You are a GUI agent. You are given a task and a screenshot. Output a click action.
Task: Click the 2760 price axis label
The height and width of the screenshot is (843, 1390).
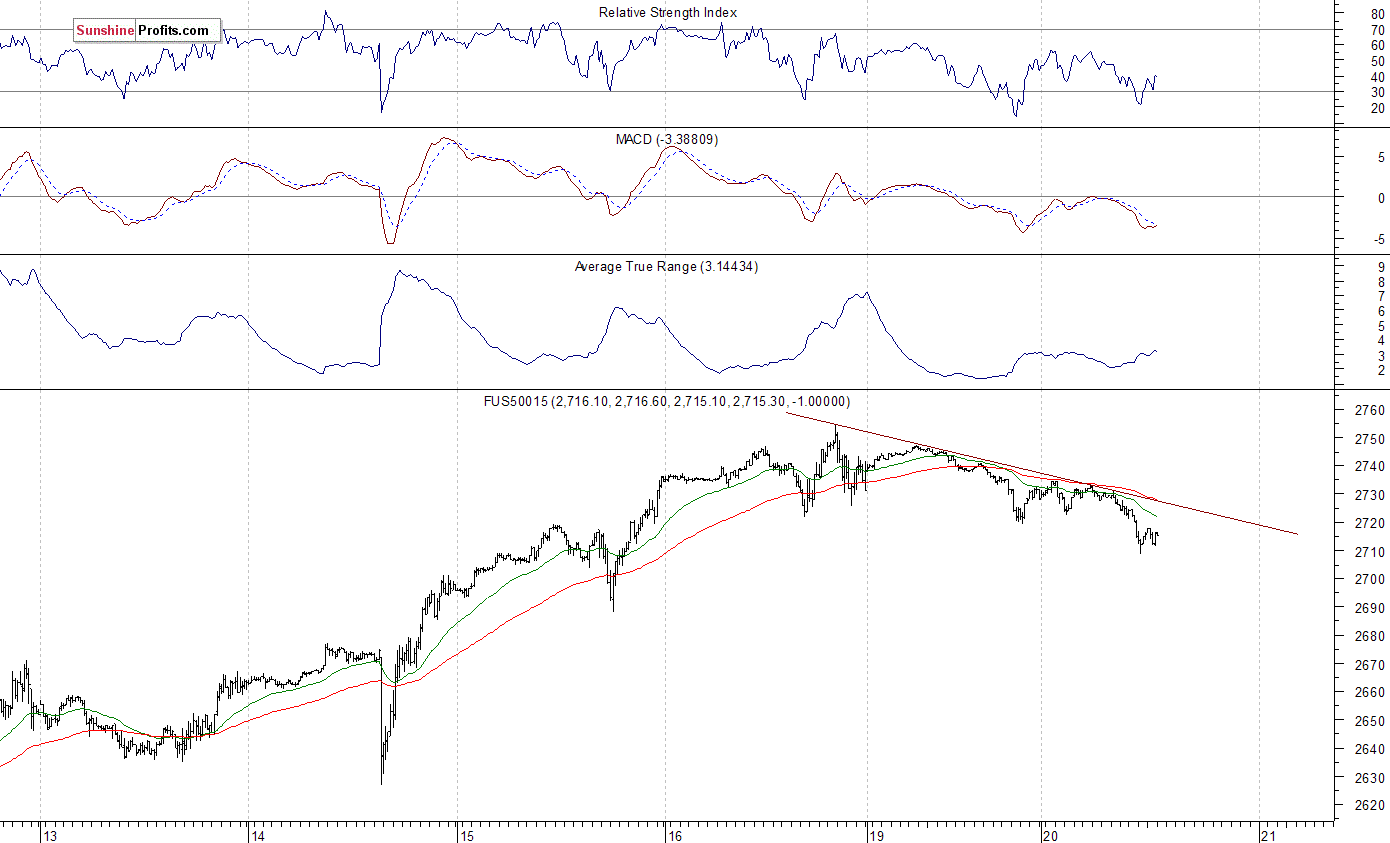click(1370, 410)
